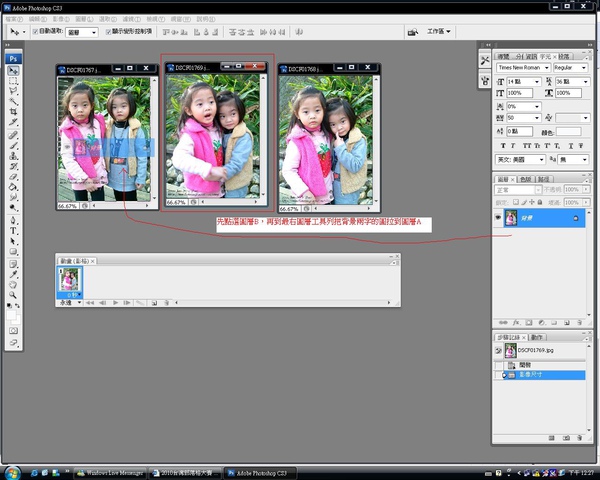The height and width of the screenshot is (480, 600).
Task: Toggle Lock position in Layers panel
Action: (532, 202)
